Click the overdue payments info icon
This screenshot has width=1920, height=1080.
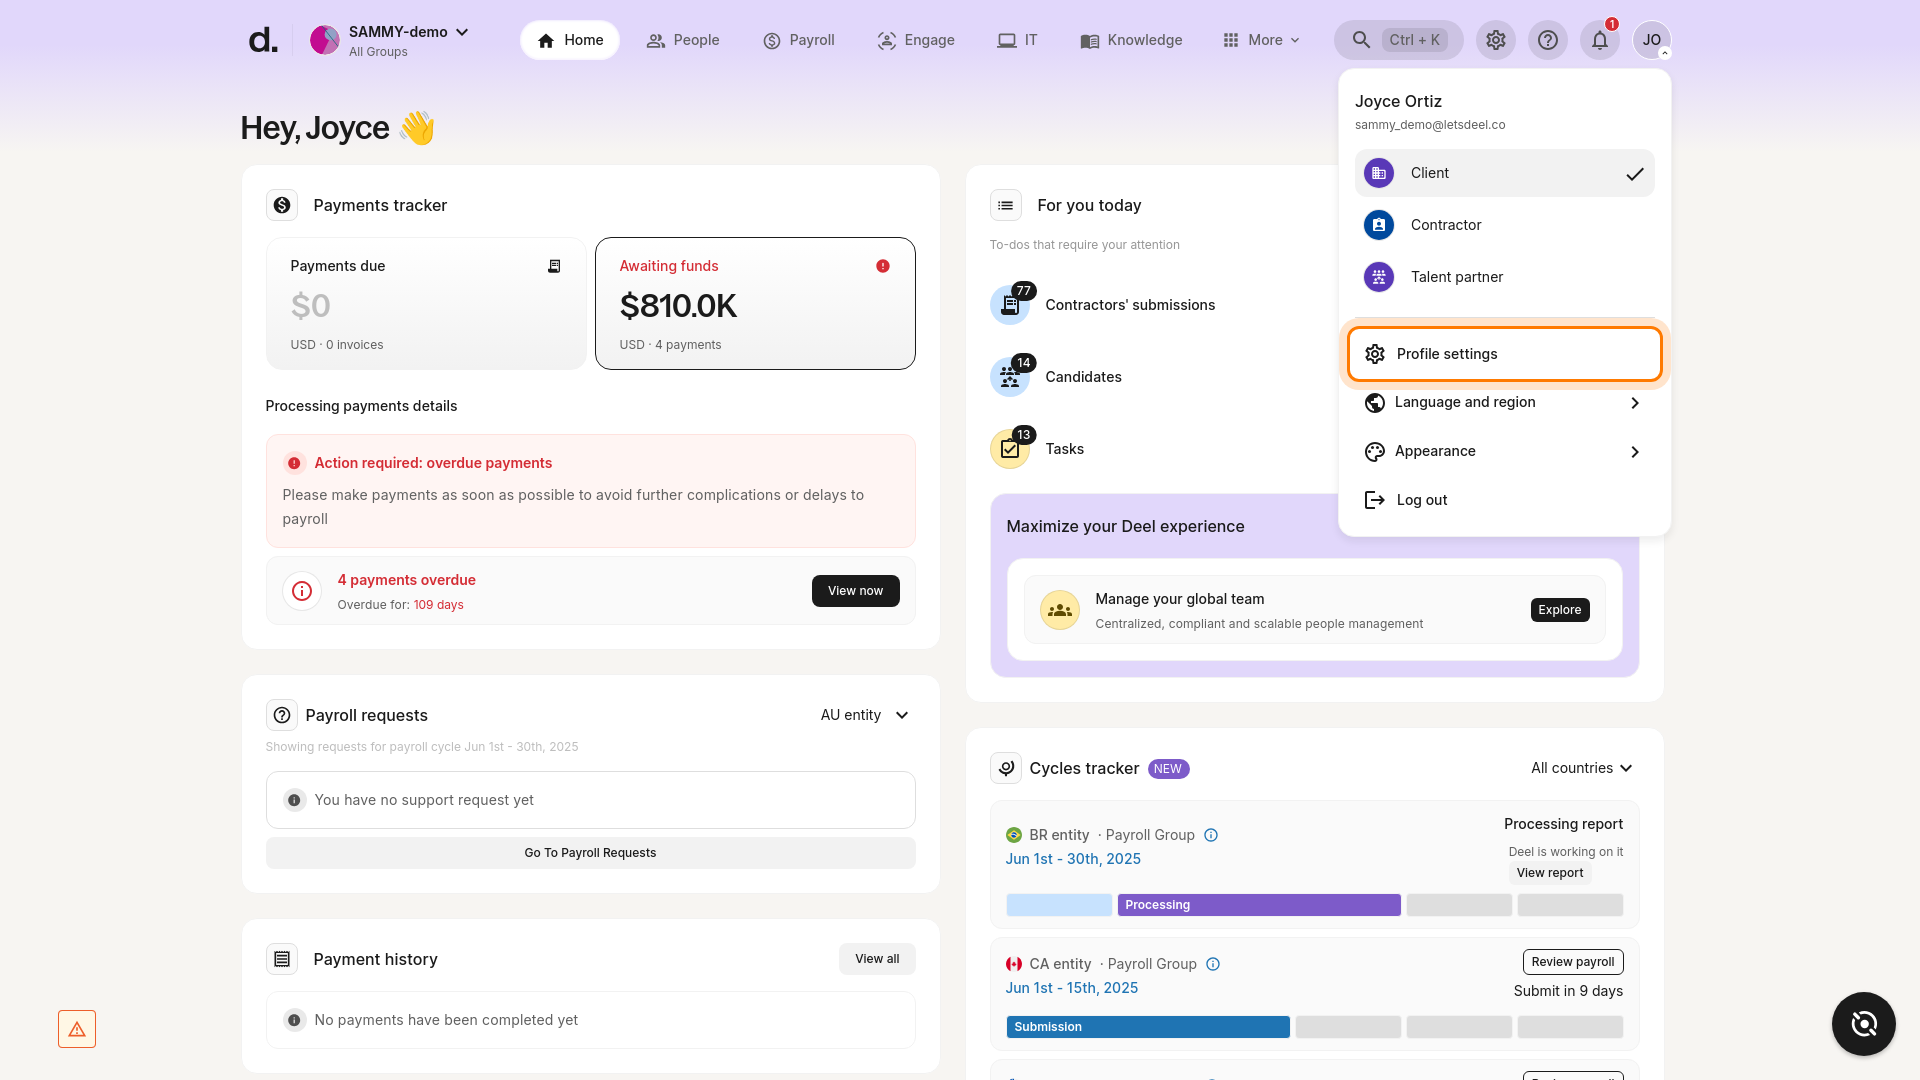[x=302, y=591]
